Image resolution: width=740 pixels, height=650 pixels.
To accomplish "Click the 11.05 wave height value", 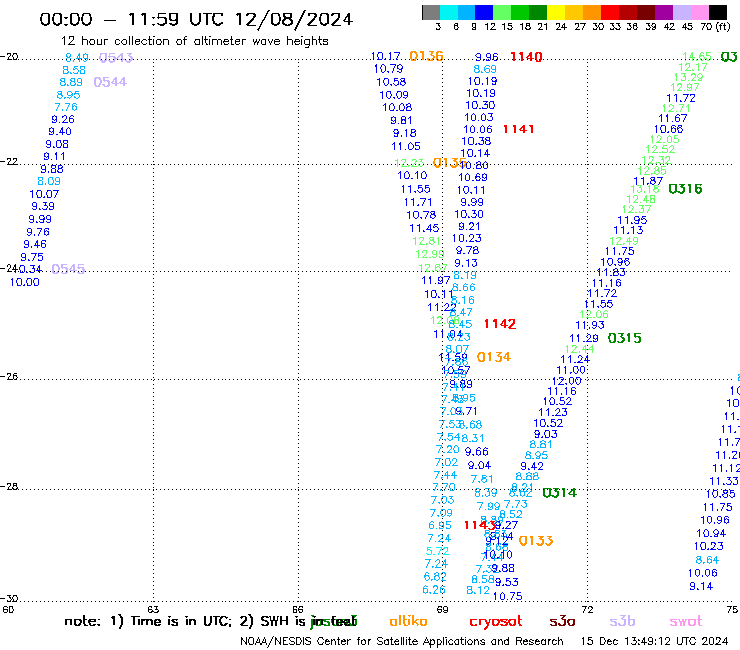I will click(406, 146).
